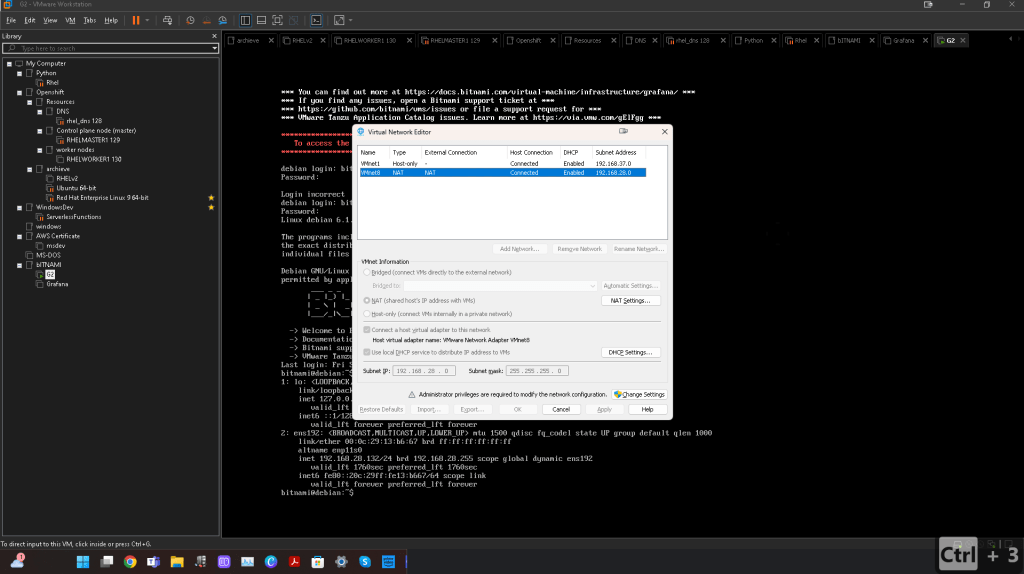
Task: Open Skype from the taskbar
Action: pos(365,562)
